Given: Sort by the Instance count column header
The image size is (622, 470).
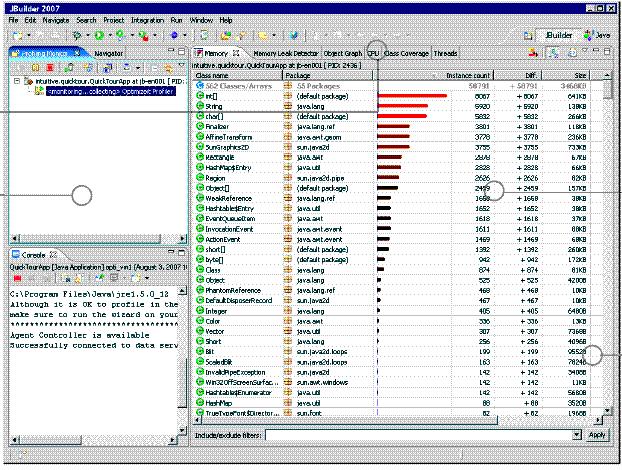Looking at the screenshot, I should pos(433,75).
